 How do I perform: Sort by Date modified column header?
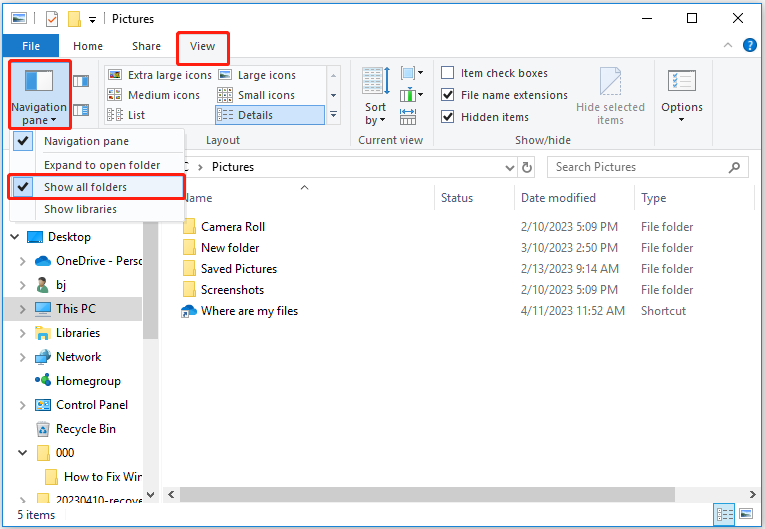tap(558, 198)
